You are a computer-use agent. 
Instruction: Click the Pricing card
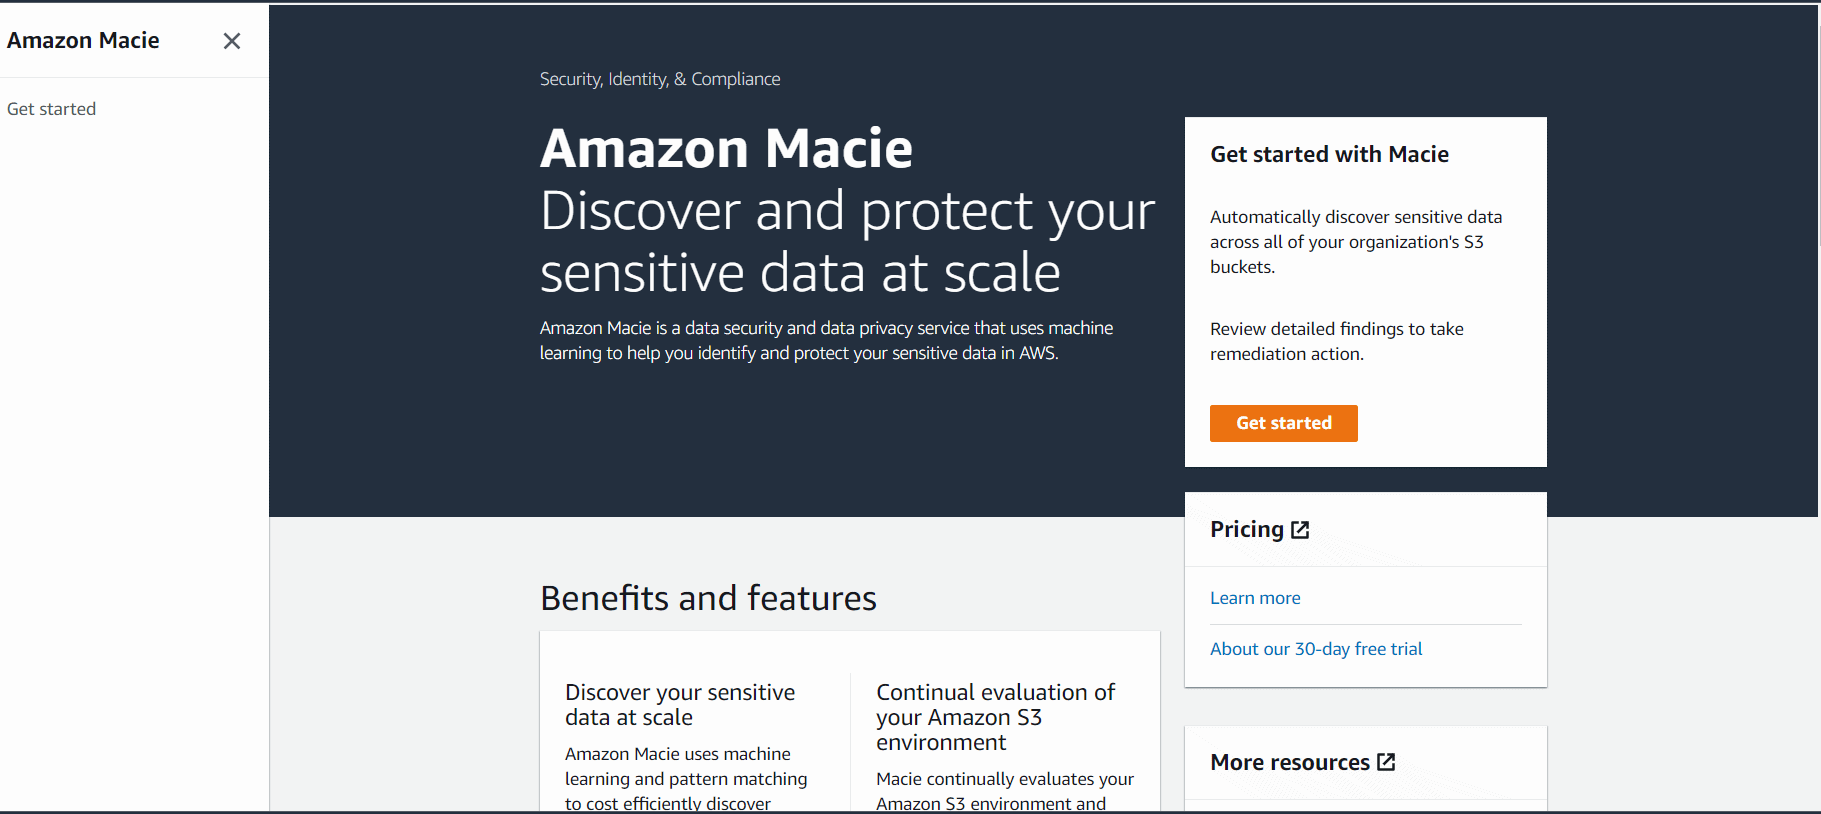click(1365, 588)
